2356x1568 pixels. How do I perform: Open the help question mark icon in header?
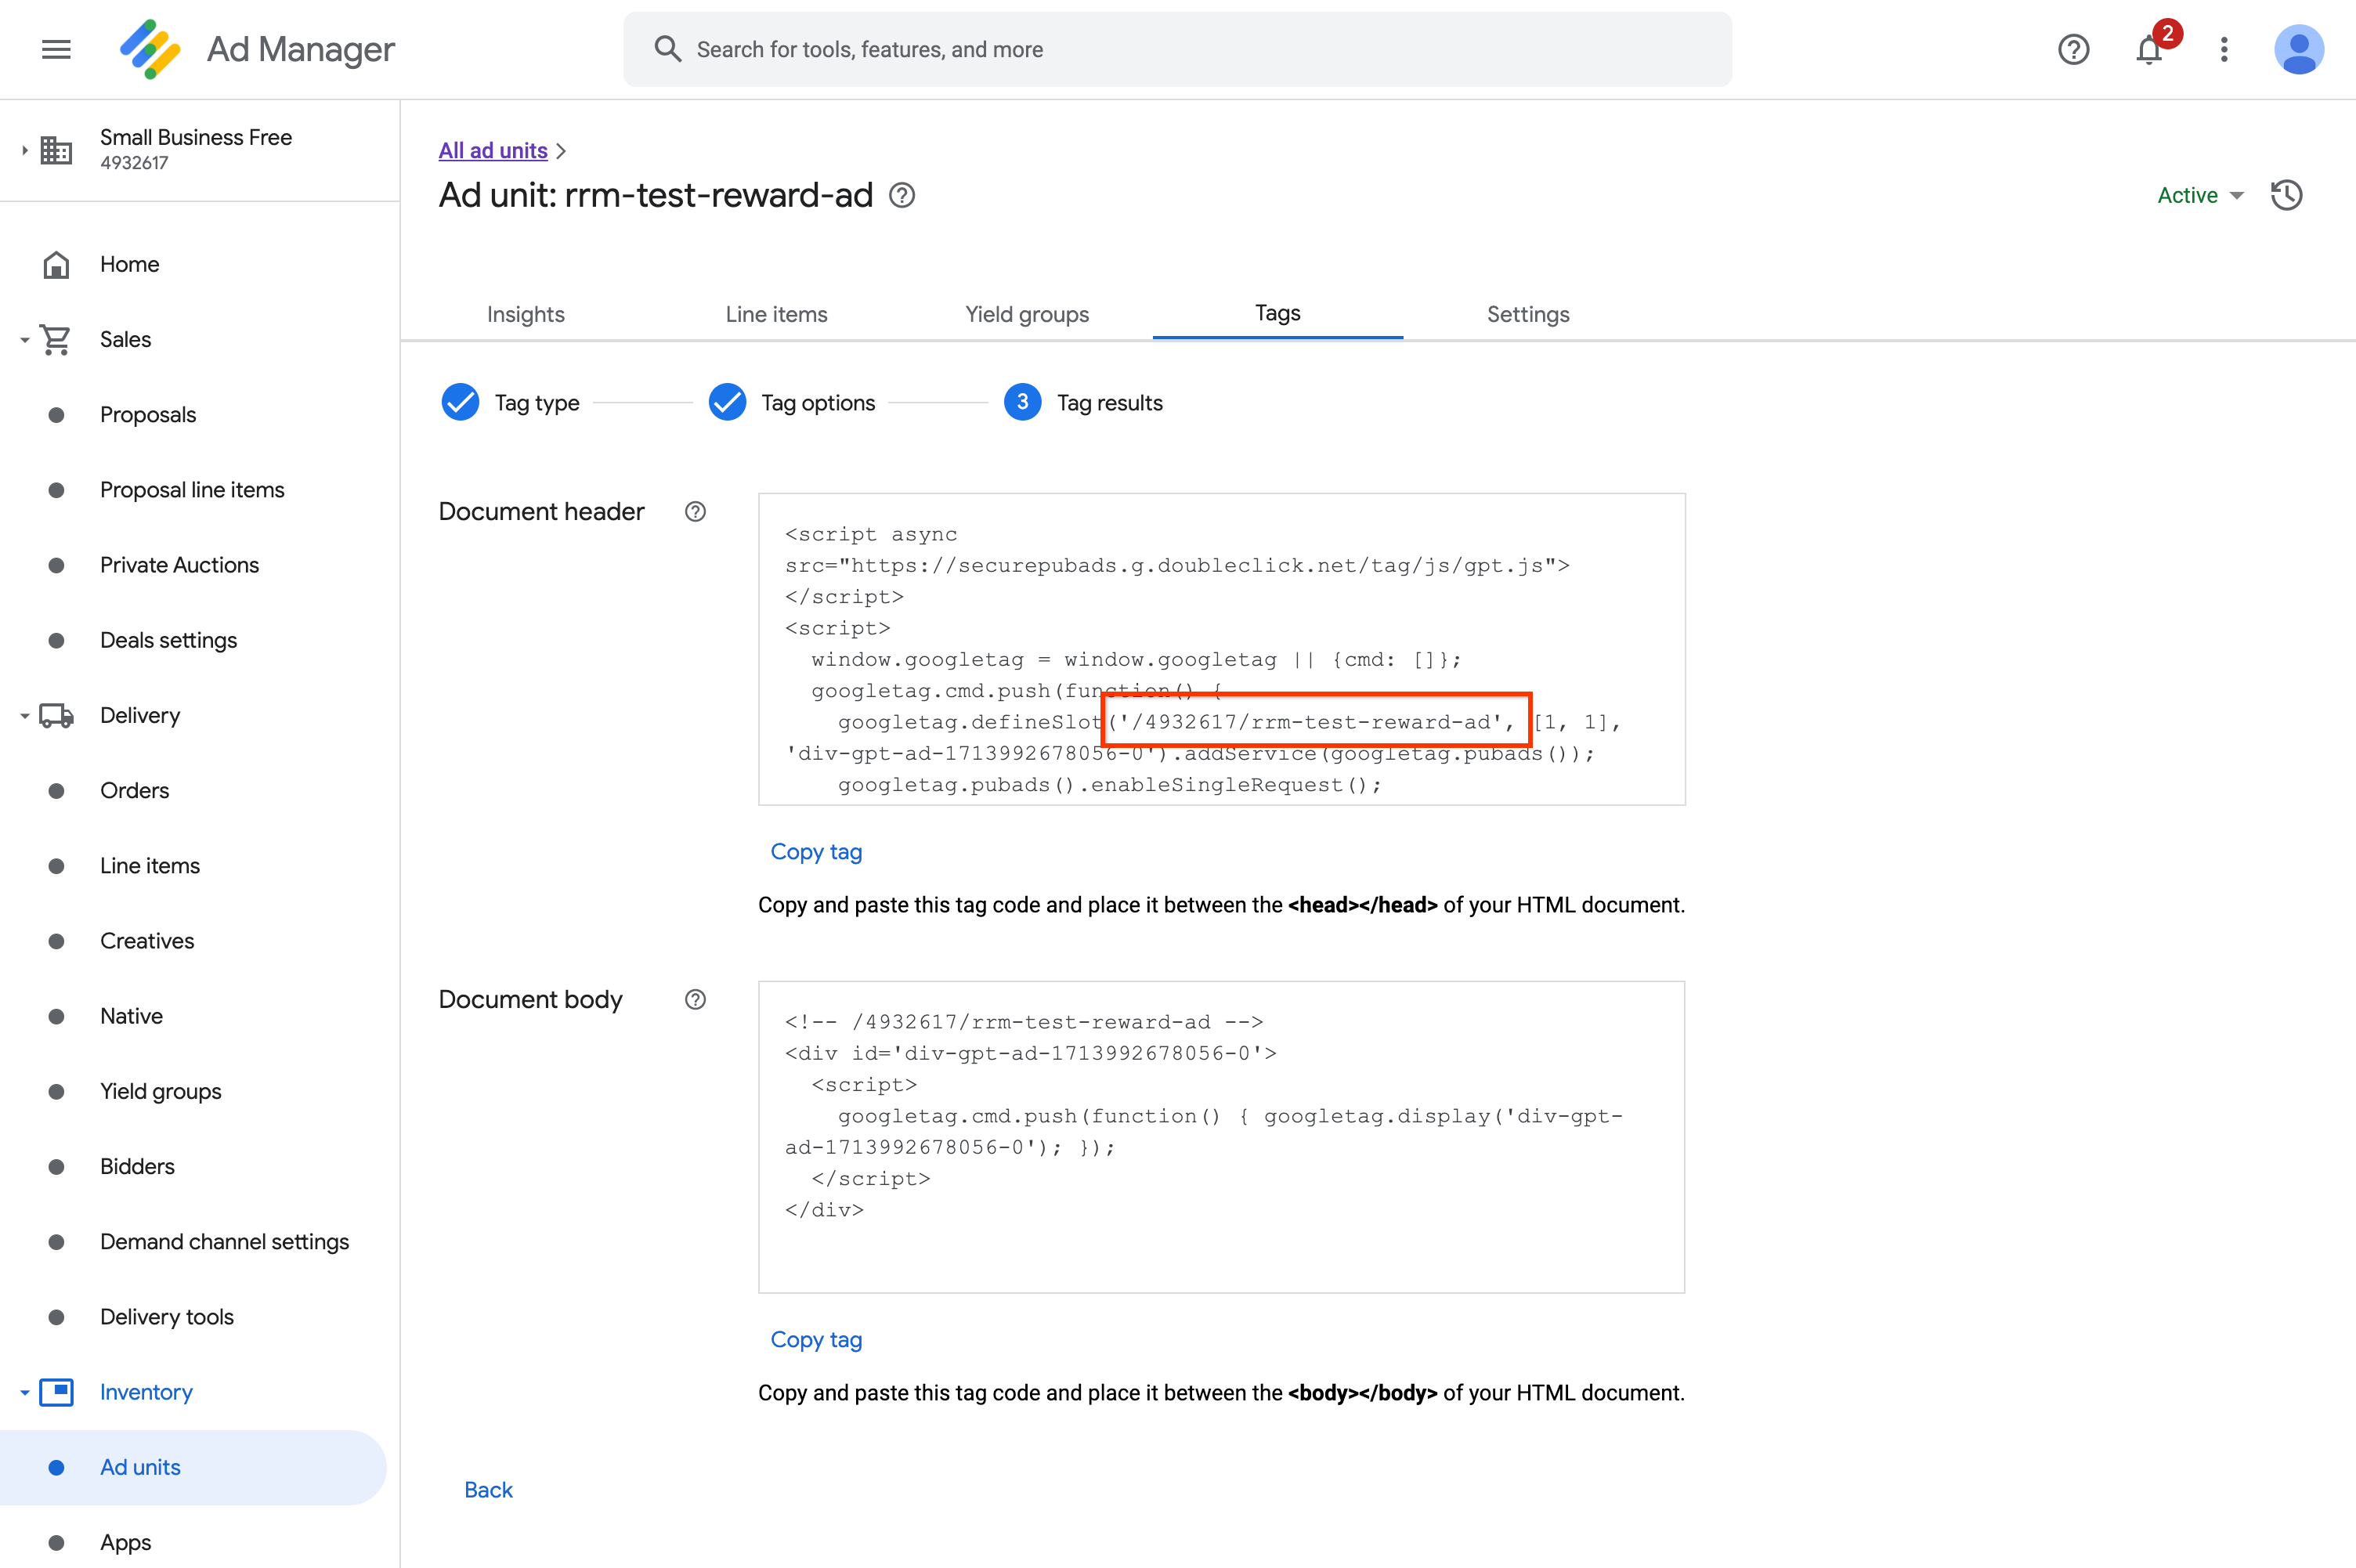(2073, 49)
